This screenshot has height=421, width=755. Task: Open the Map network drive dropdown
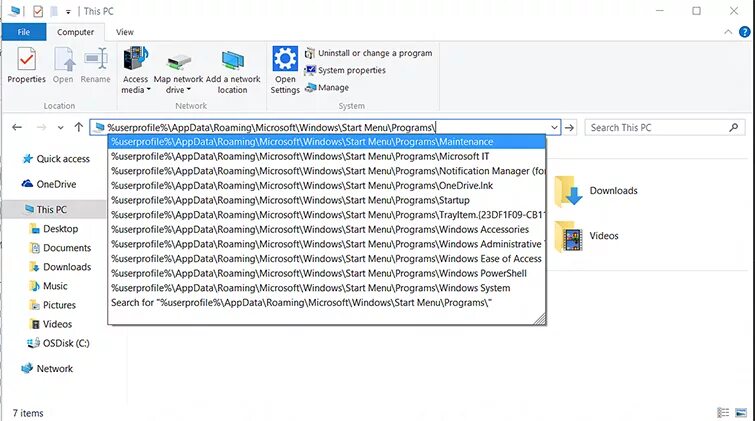click(x=178, y=71)
